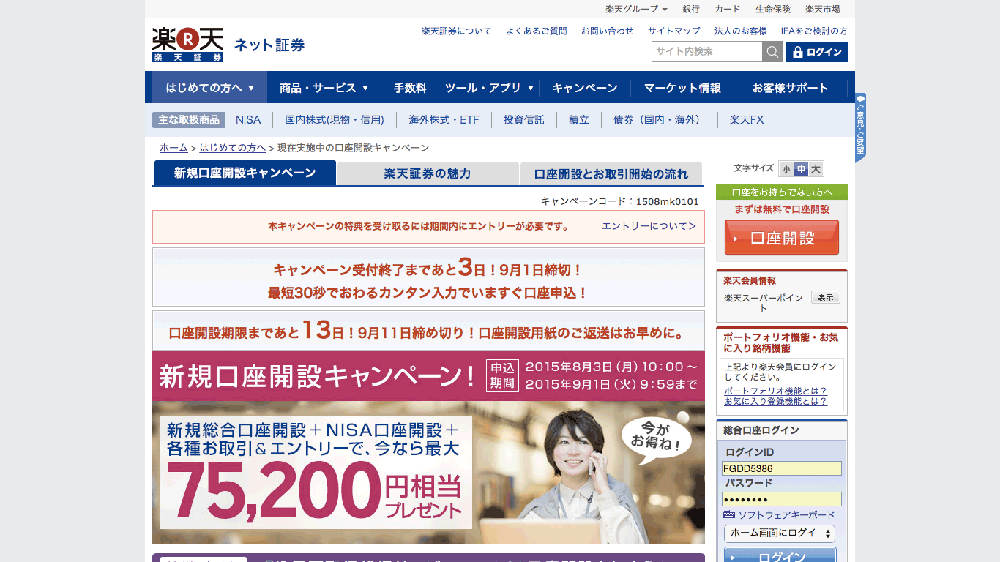
Task: Open the 楽天FX link
Action: pyautogui.click(x=747, y=120)
